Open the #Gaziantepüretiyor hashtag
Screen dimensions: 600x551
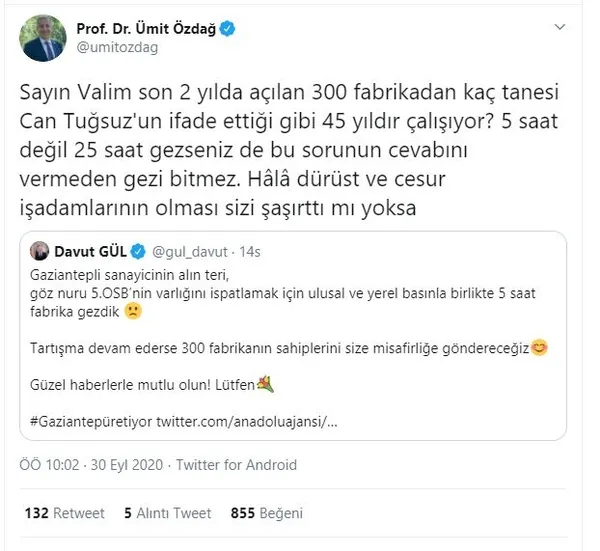(x=91, y=421)
